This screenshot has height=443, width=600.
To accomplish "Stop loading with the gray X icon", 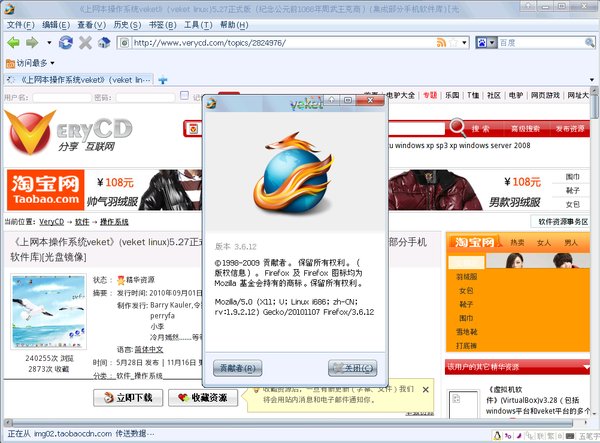I will [85, 42].
